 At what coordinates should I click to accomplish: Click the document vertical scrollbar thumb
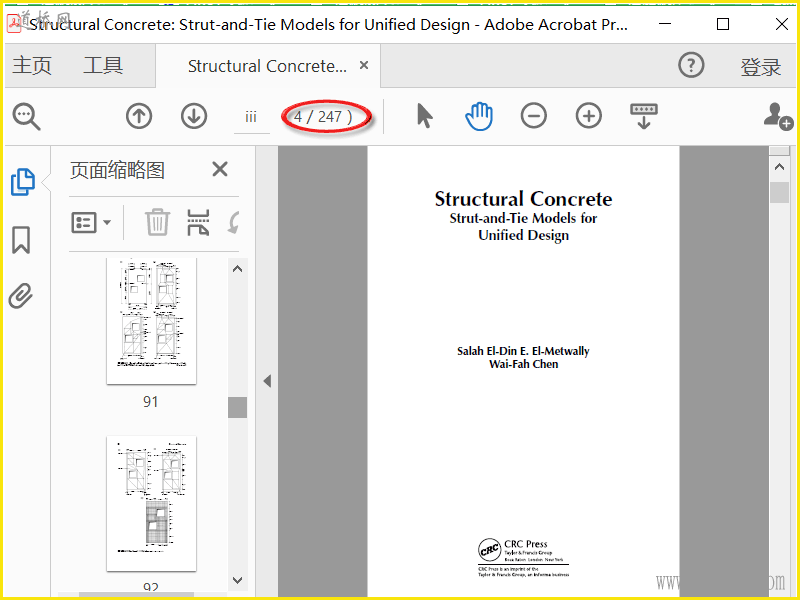coord(779,192)
